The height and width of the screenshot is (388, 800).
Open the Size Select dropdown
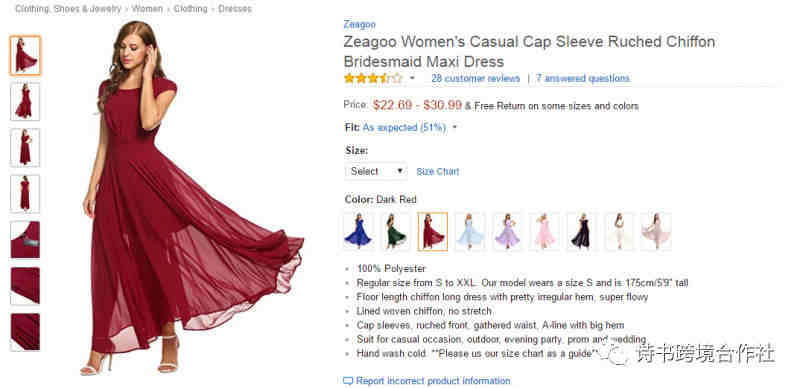click(x=376, y=171)
